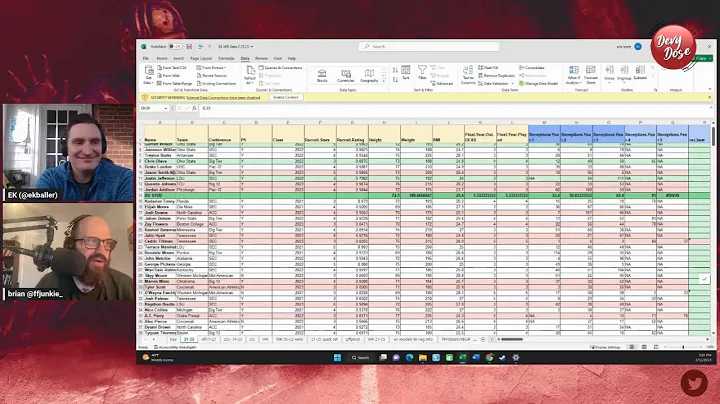Open File Explorer from the taskbar
This screenshot has width=720, height=404.
pos(422,358)
